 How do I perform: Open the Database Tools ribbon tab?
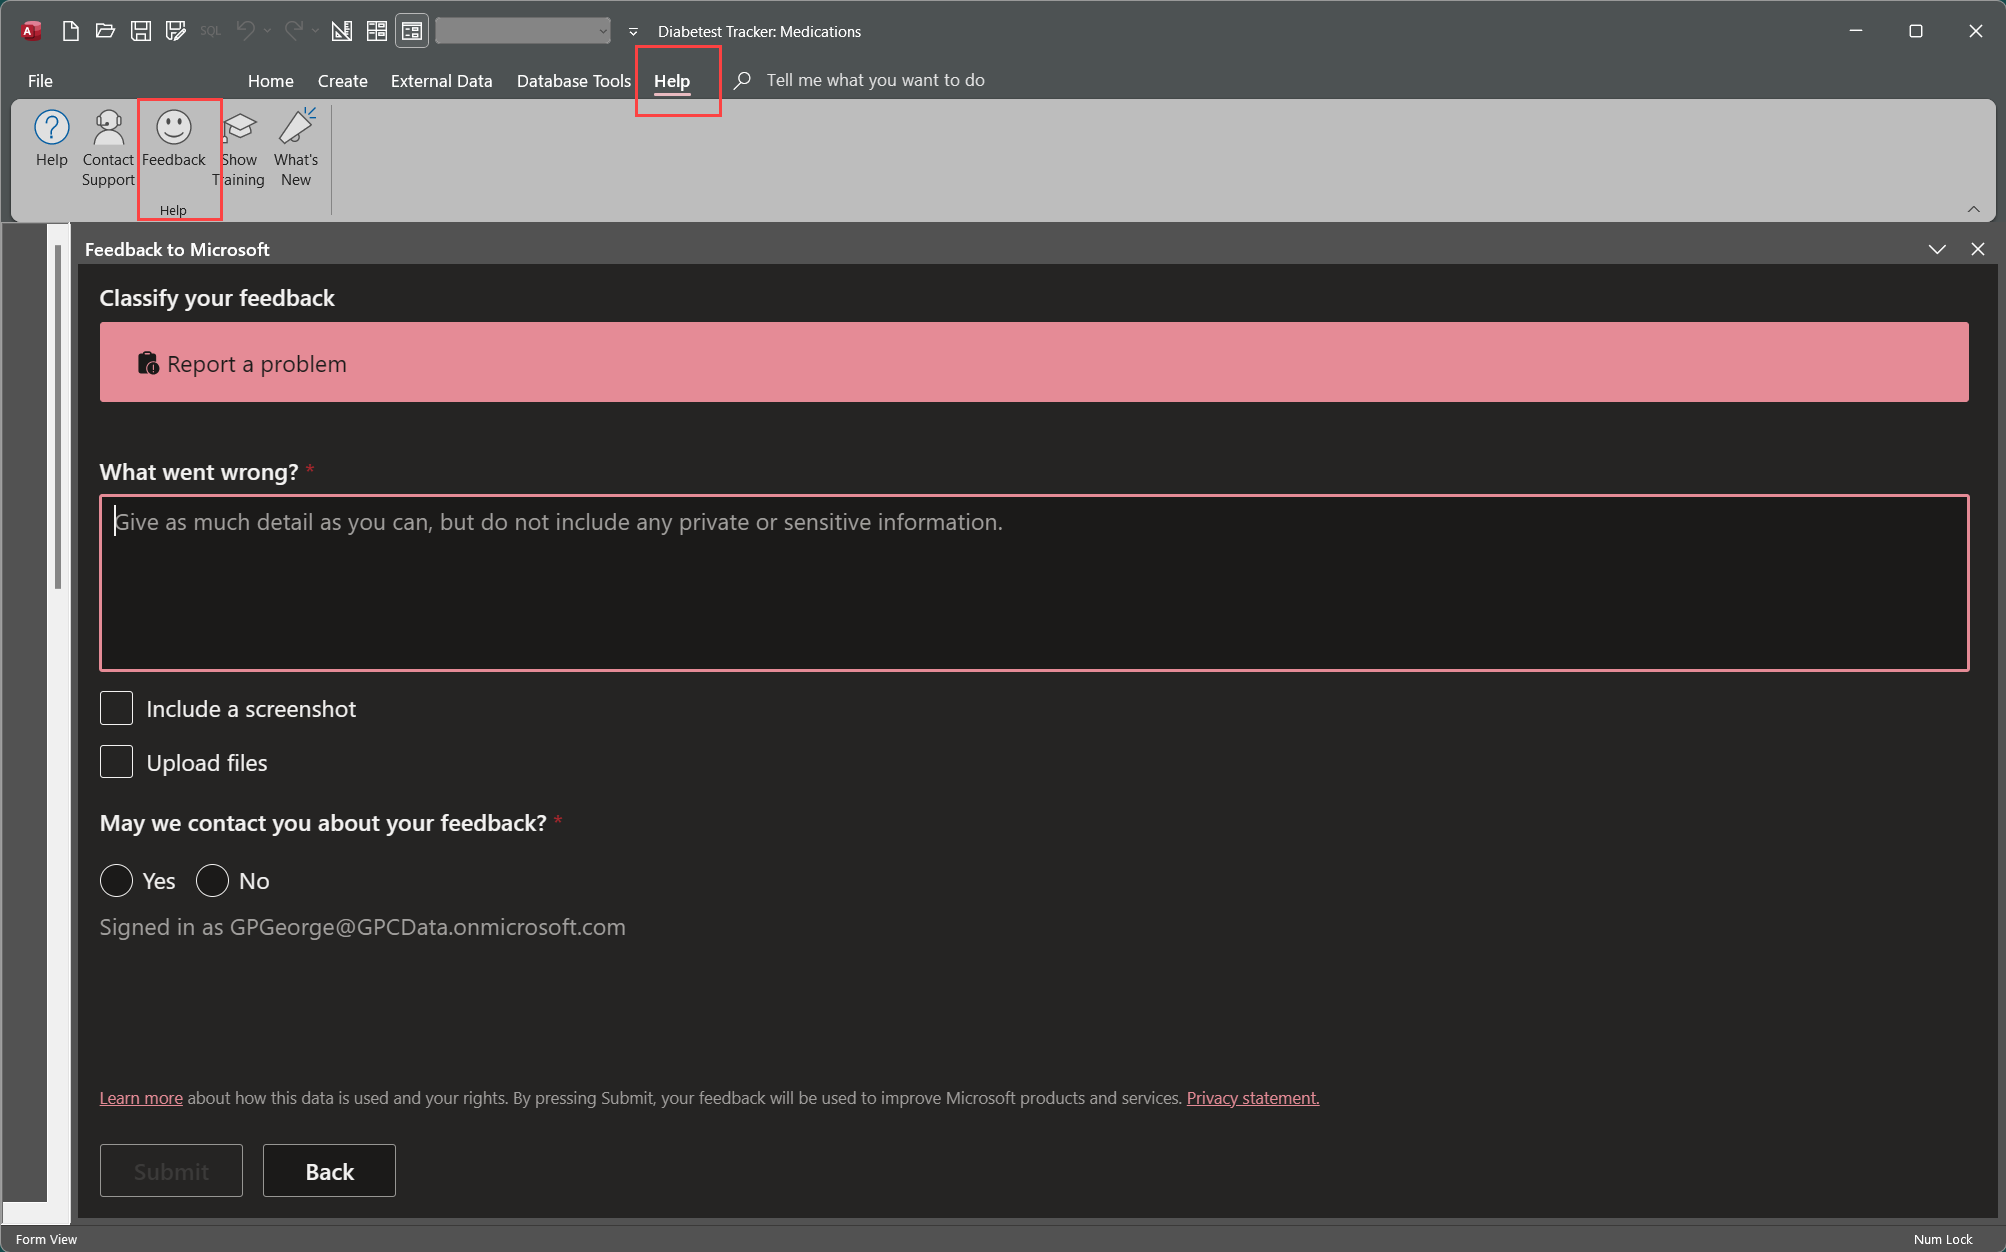(x=573, y=81)
